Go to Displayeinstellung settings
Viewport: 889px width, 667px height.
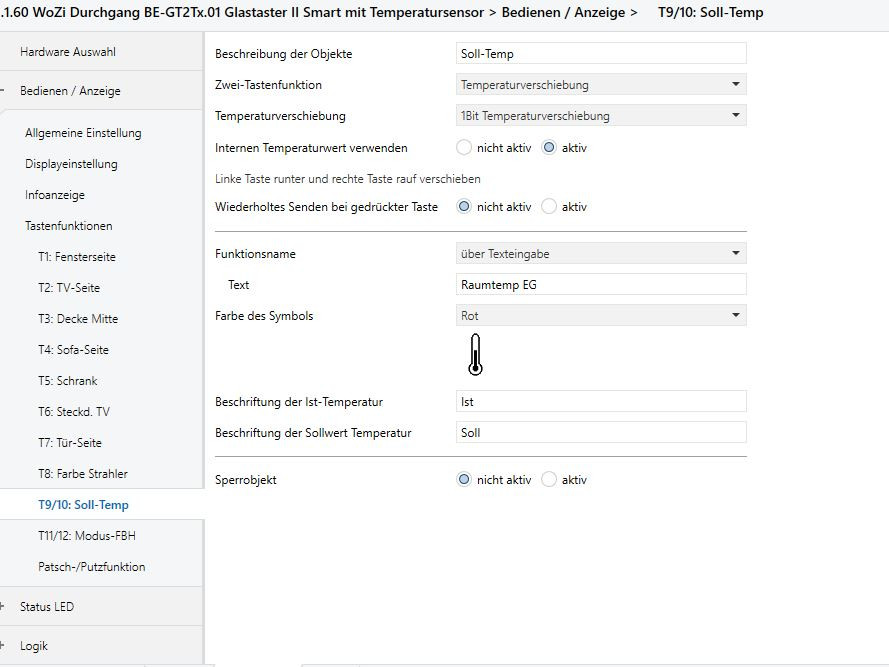71,164
